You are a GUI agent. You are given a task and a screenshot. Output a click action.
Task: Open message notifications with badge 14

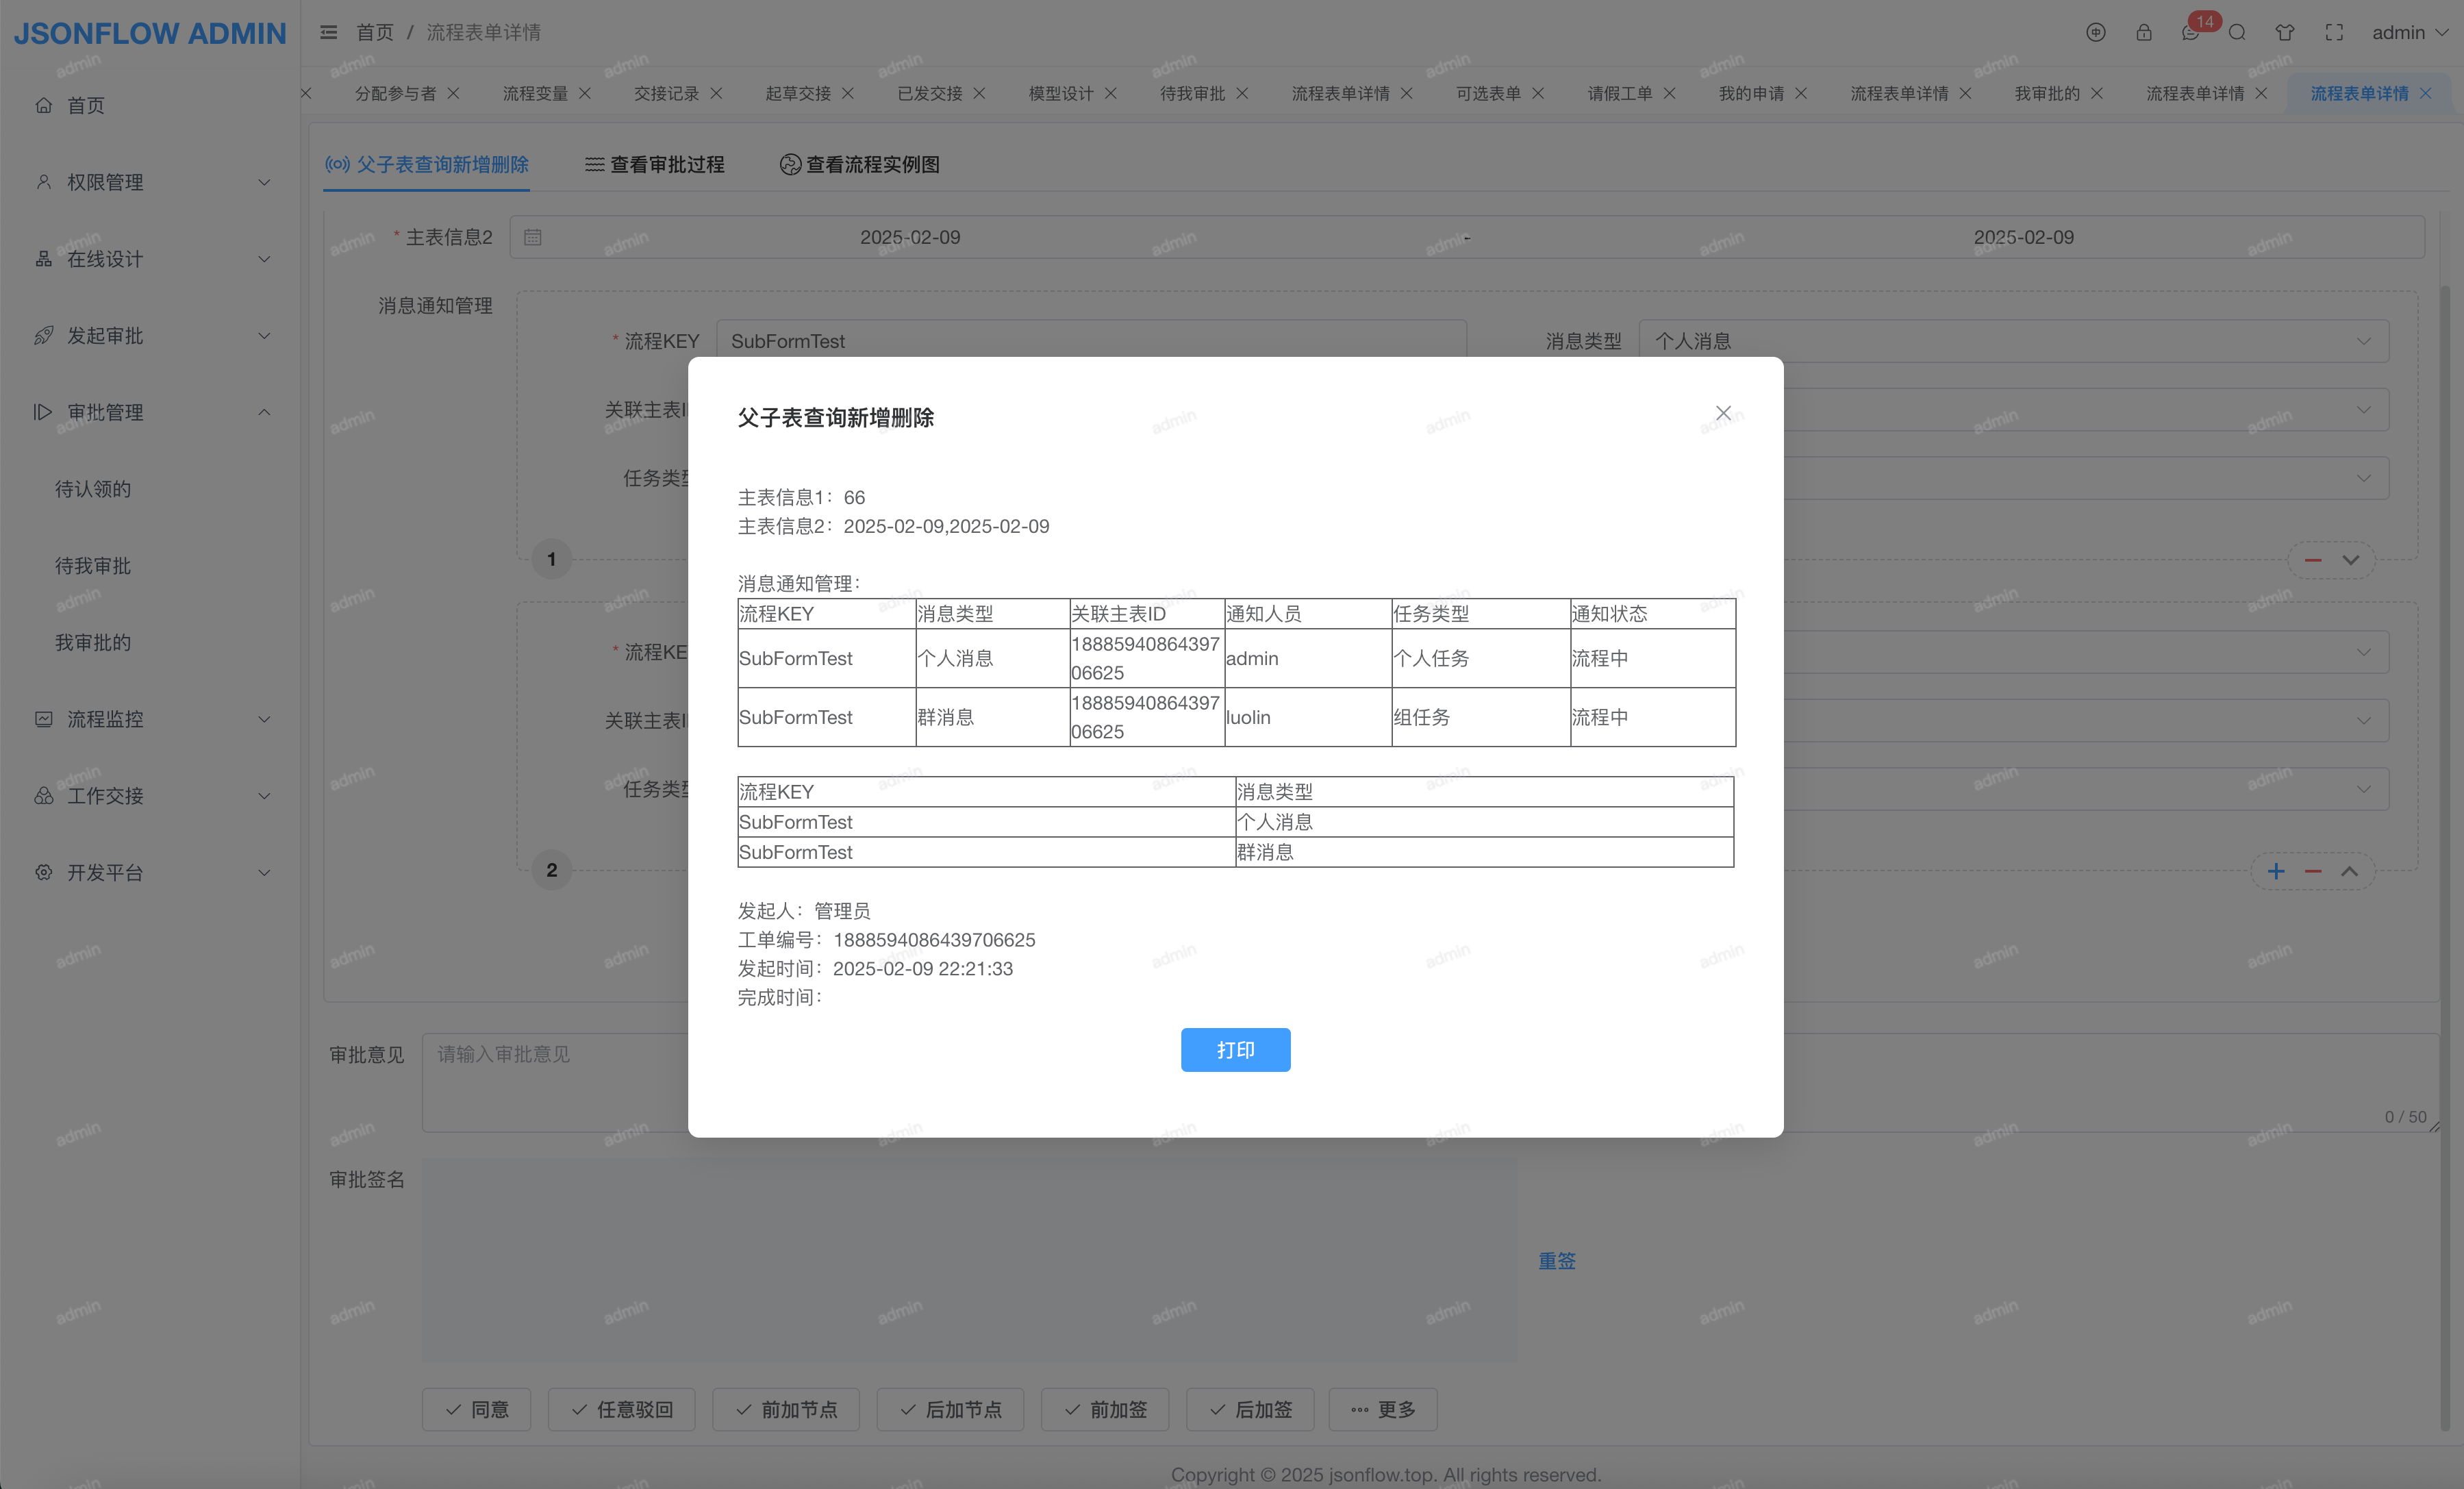(x=2191, y=32)
